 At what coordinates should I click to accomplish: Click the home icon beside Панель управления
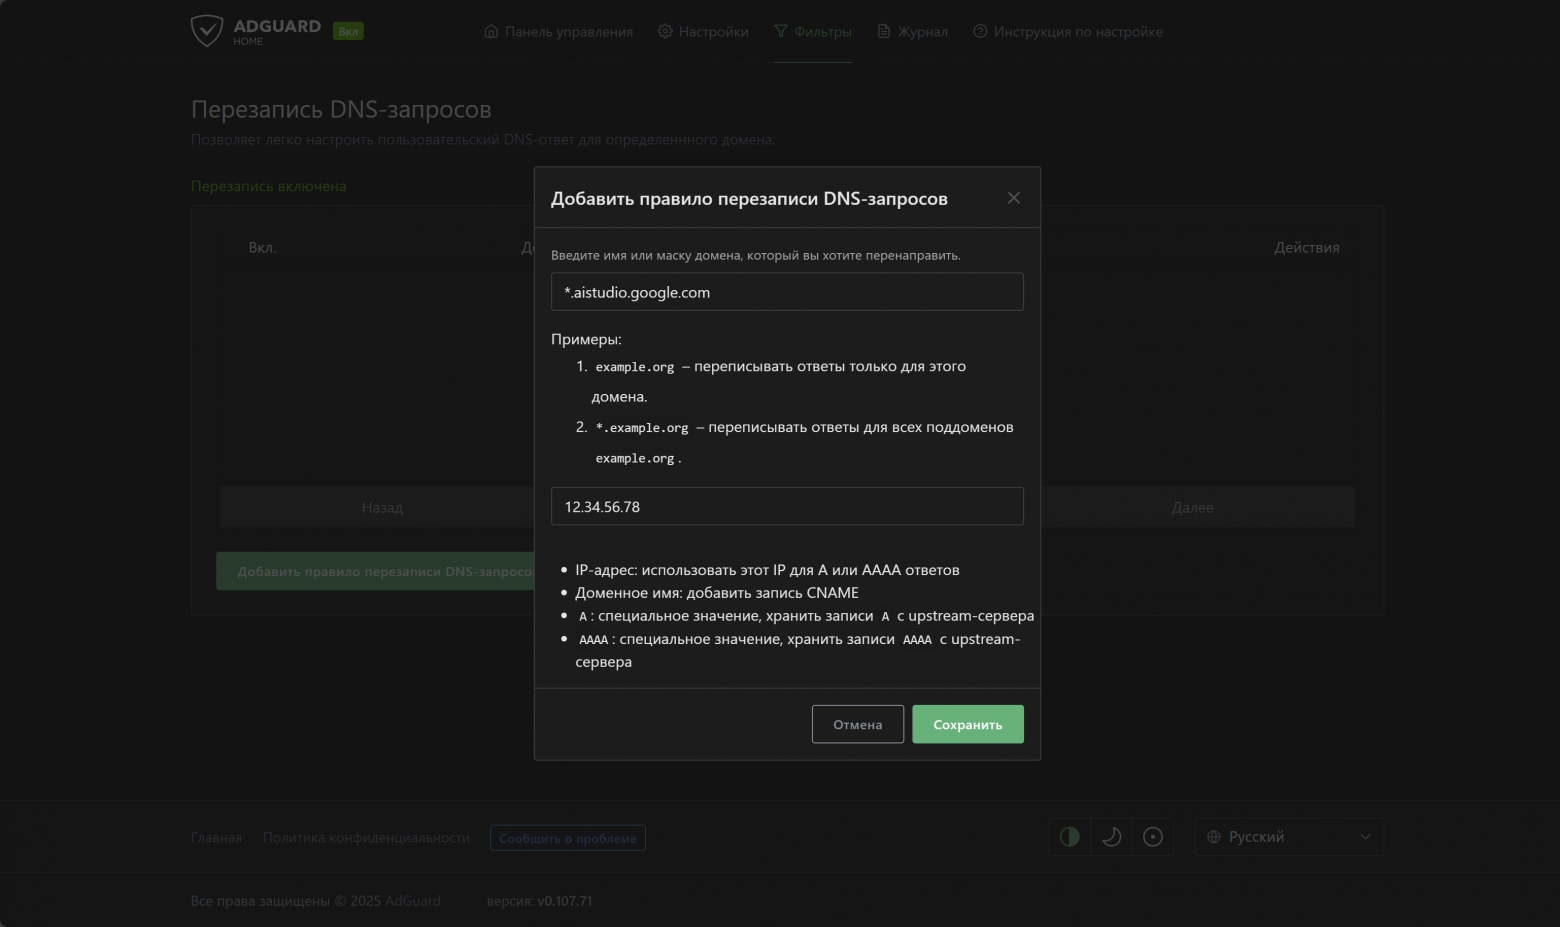pyautogui.click(x=490, y=31)
